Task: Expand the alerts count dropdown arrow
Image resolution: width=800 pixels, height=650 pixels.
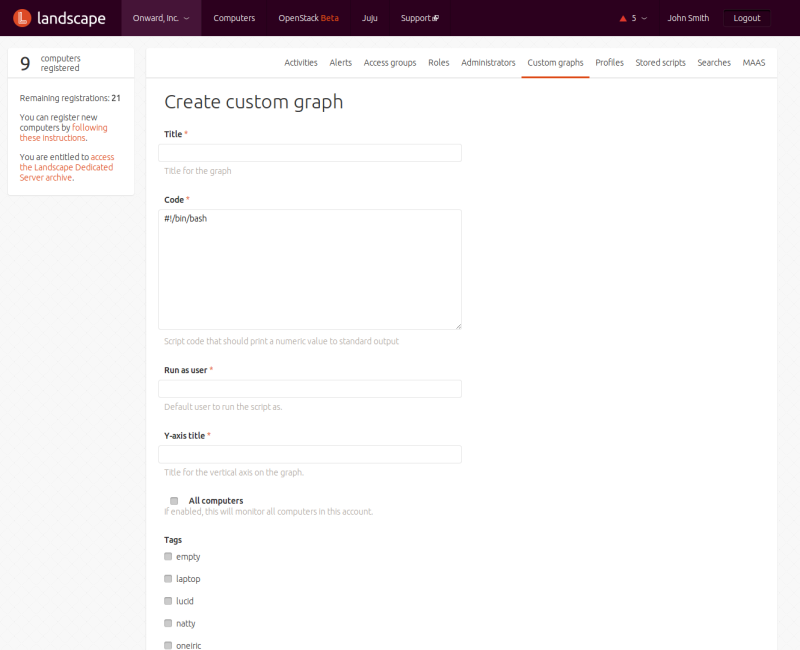Action: pyautogui.click(x=644, y=18)
